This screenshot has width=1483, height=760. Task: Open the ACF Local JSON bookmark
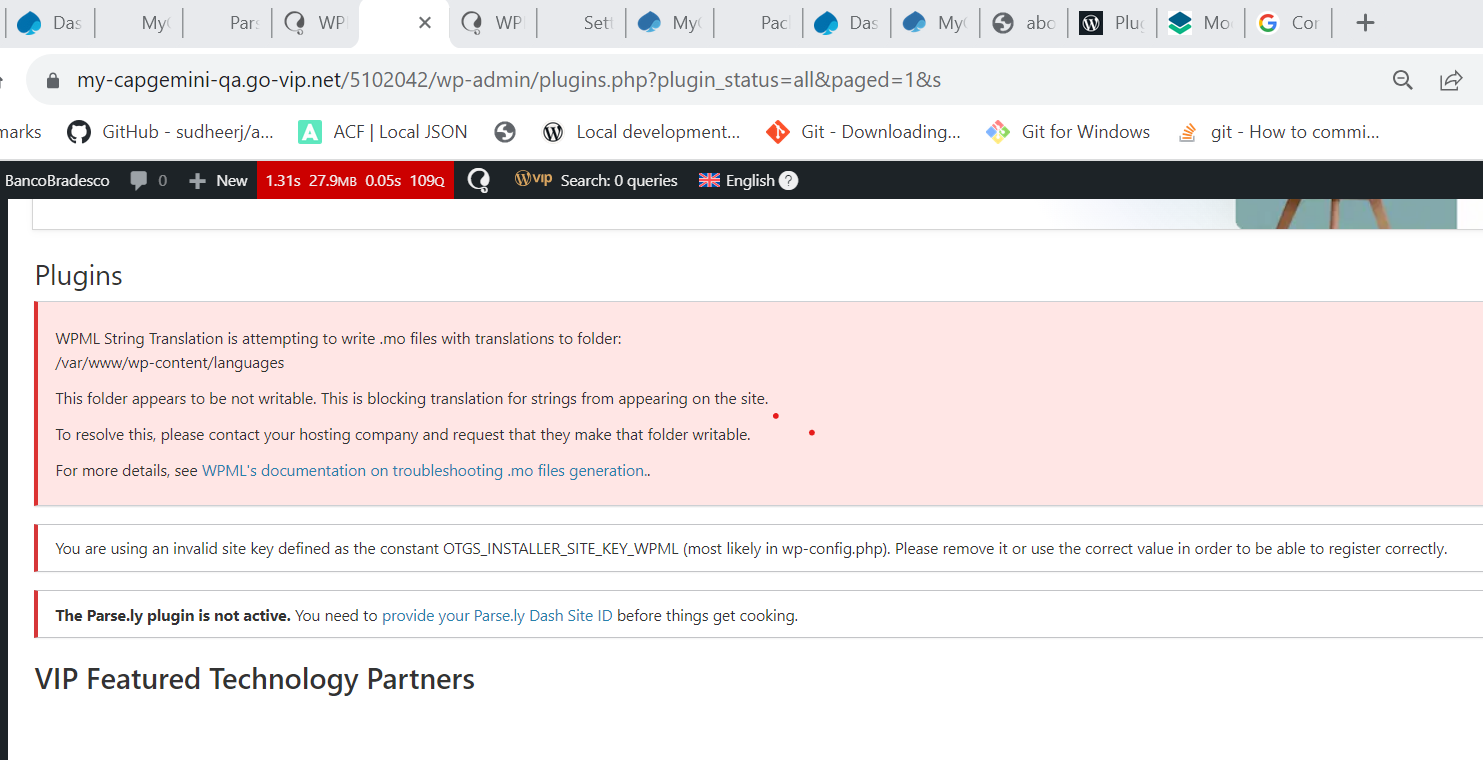pyautogui.click(x=383, y=132)
